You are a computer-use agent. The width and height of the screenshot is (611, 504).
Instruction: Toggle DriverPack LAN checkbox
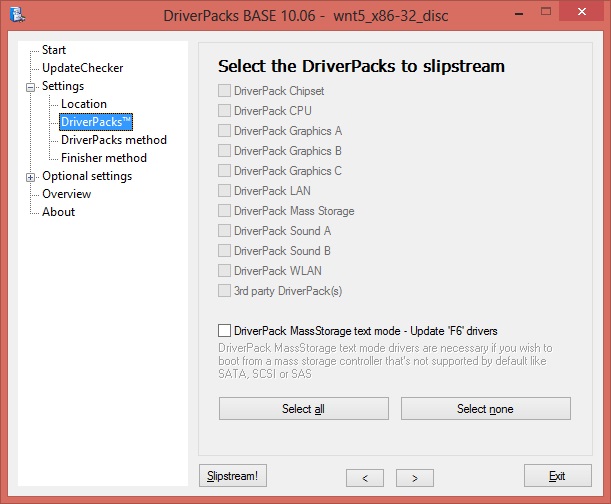224,191
